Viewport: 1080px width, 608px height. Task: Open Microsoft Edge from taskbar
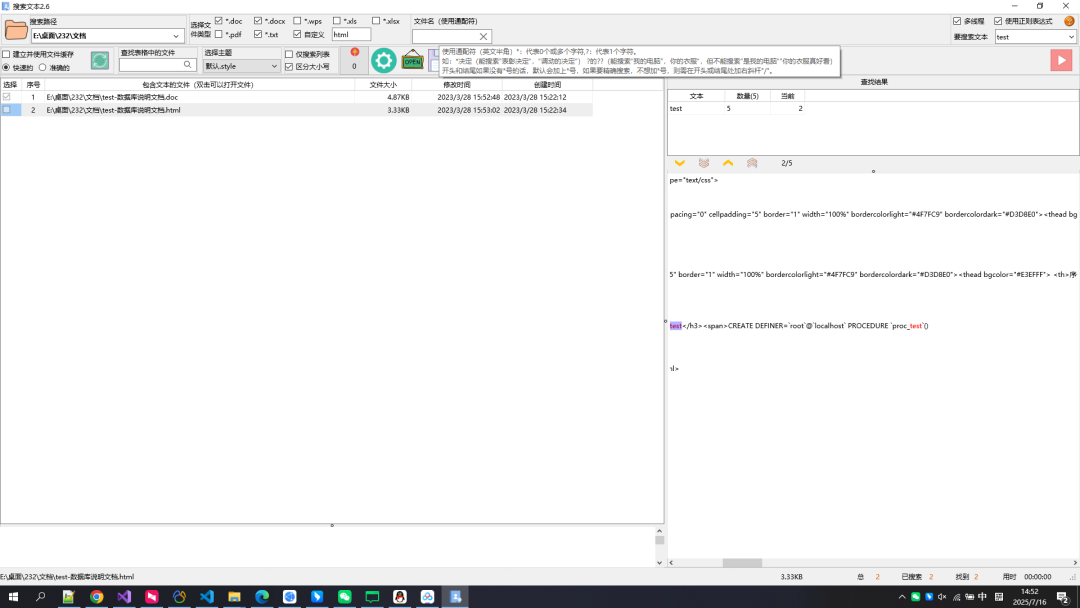tap(262, 597)
